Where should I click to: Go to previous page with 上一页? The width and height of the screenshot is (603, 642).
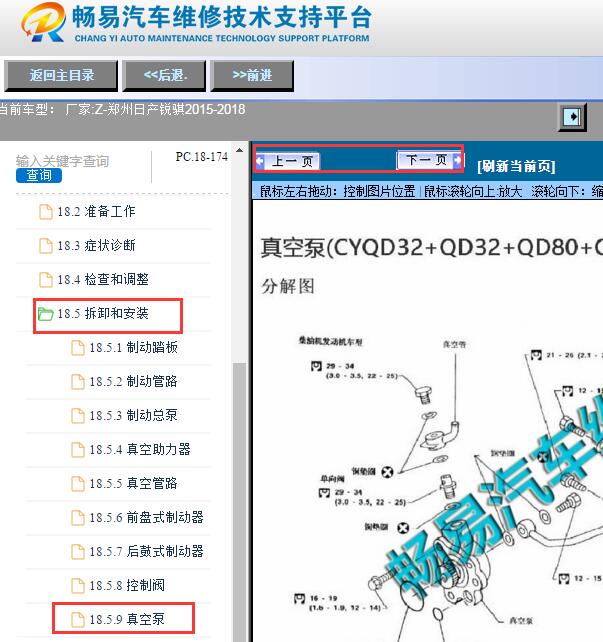[x=288, y=161]
